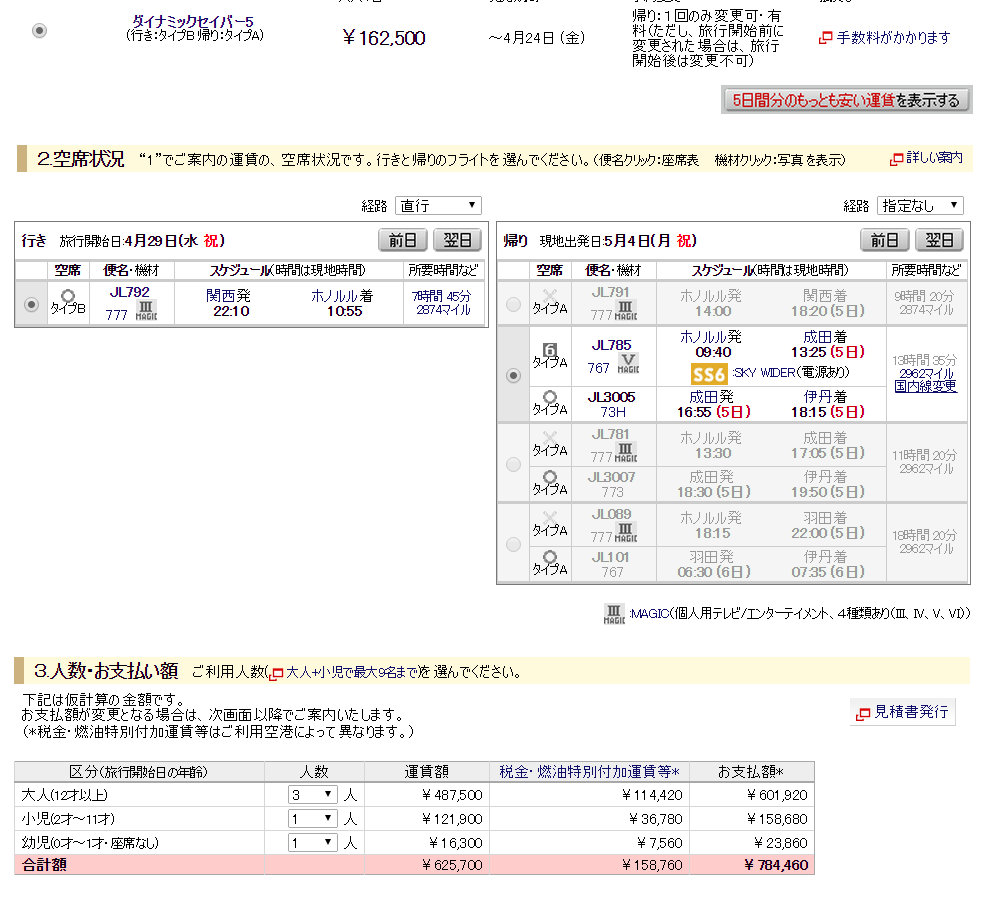Open the MAGIC entertainment legend link
Image resolution: width=984 pixels, height=900 pixels.
point(650,613)
